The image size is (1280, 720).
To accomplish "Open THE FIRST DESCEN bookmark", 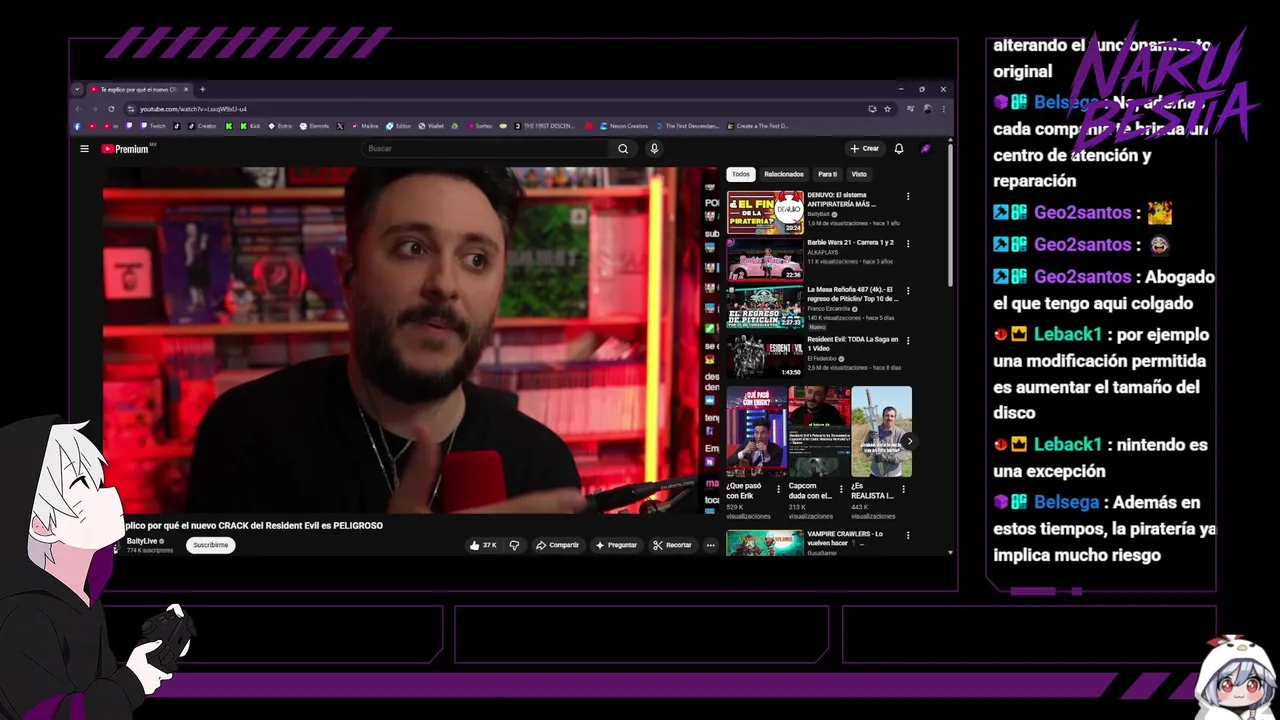I will point(546,126).
